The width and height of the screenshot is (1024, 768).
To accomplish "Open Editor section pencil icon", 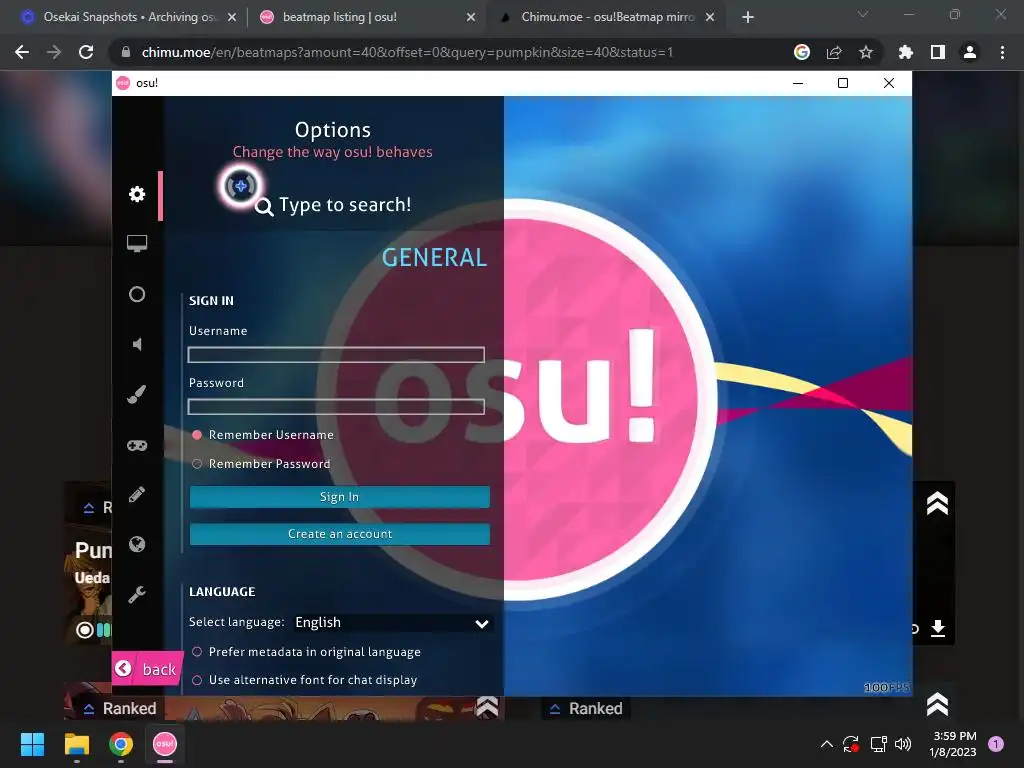I will 136,494.
